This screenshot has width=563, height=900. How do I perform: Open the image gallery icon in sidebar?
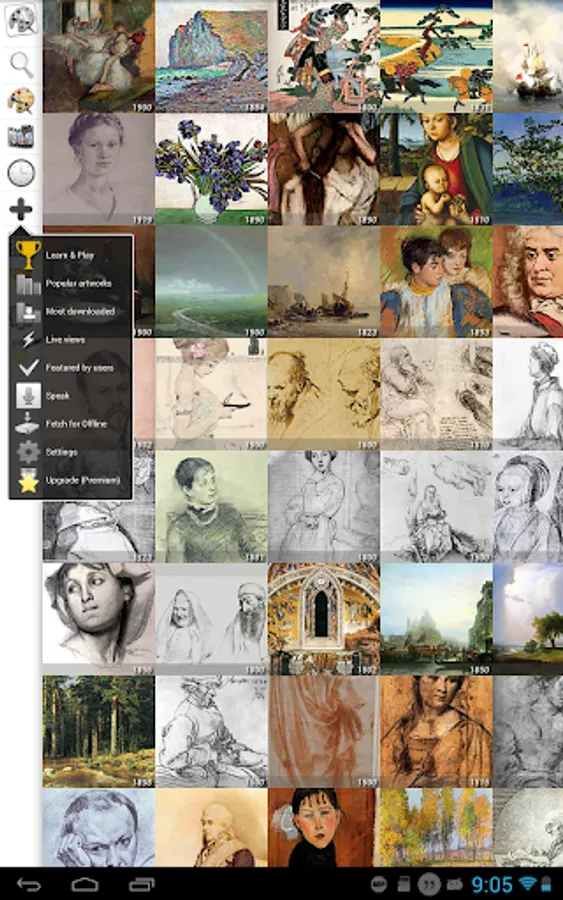pyautogui.click(x=21, y=137)
